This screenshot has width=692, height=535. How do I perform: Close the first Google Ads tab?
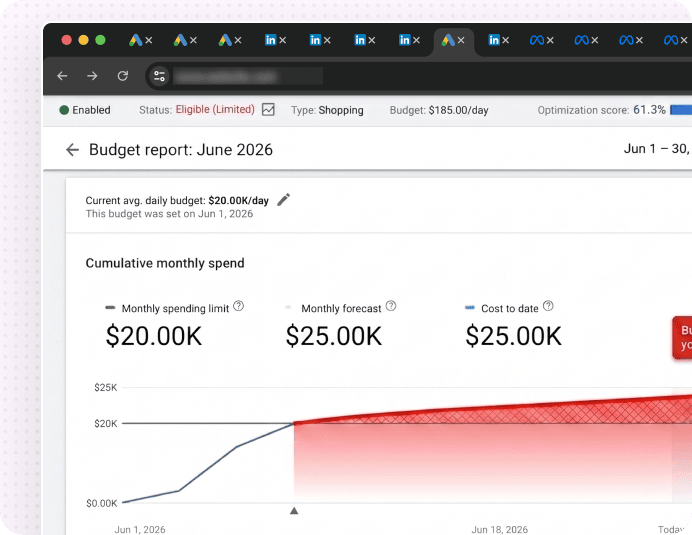tap(149, 41)
